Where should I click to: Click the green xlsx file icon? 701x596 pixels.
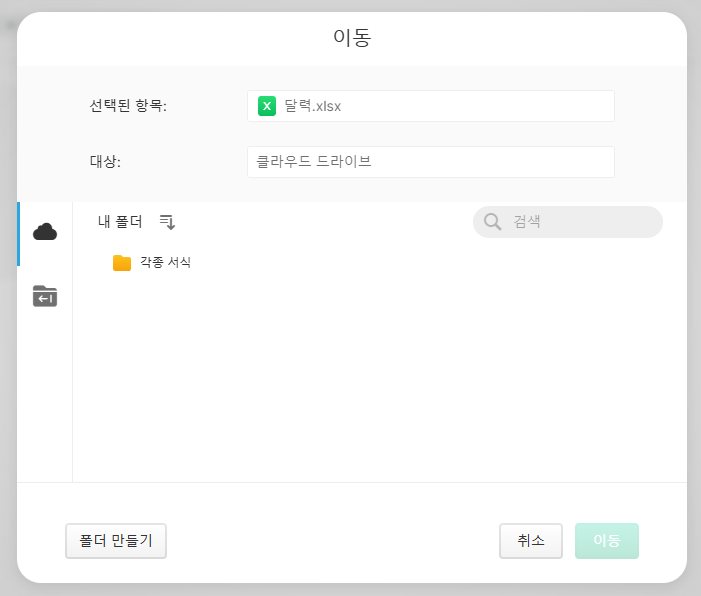point(267,106)
